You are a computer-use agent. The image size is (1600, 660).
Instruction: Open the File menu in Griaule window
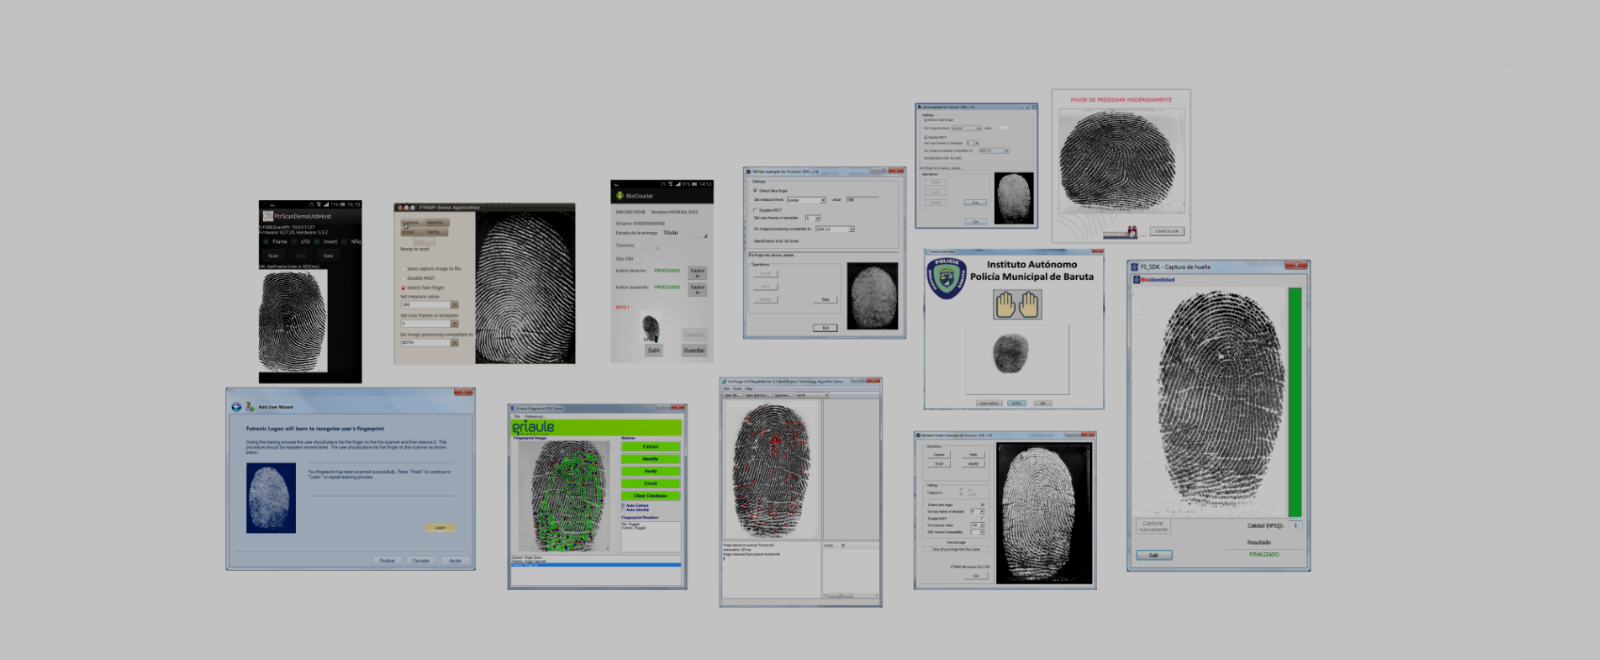coord(516,416)
